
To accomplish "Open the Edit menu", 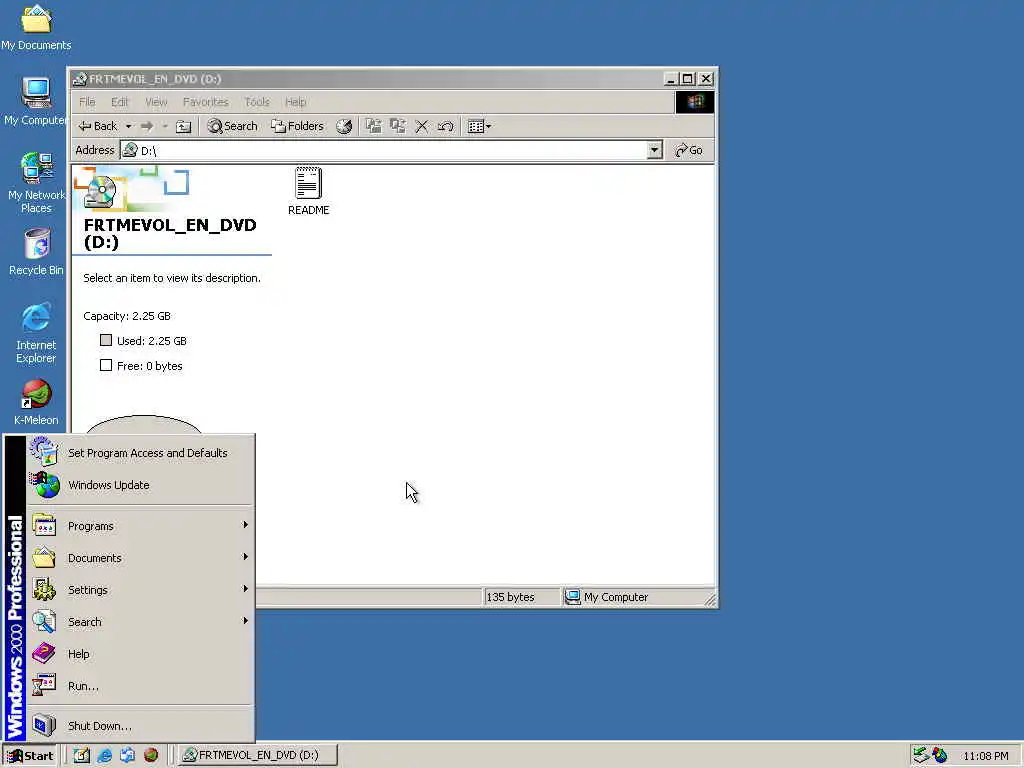I will [x=120, y=102].
